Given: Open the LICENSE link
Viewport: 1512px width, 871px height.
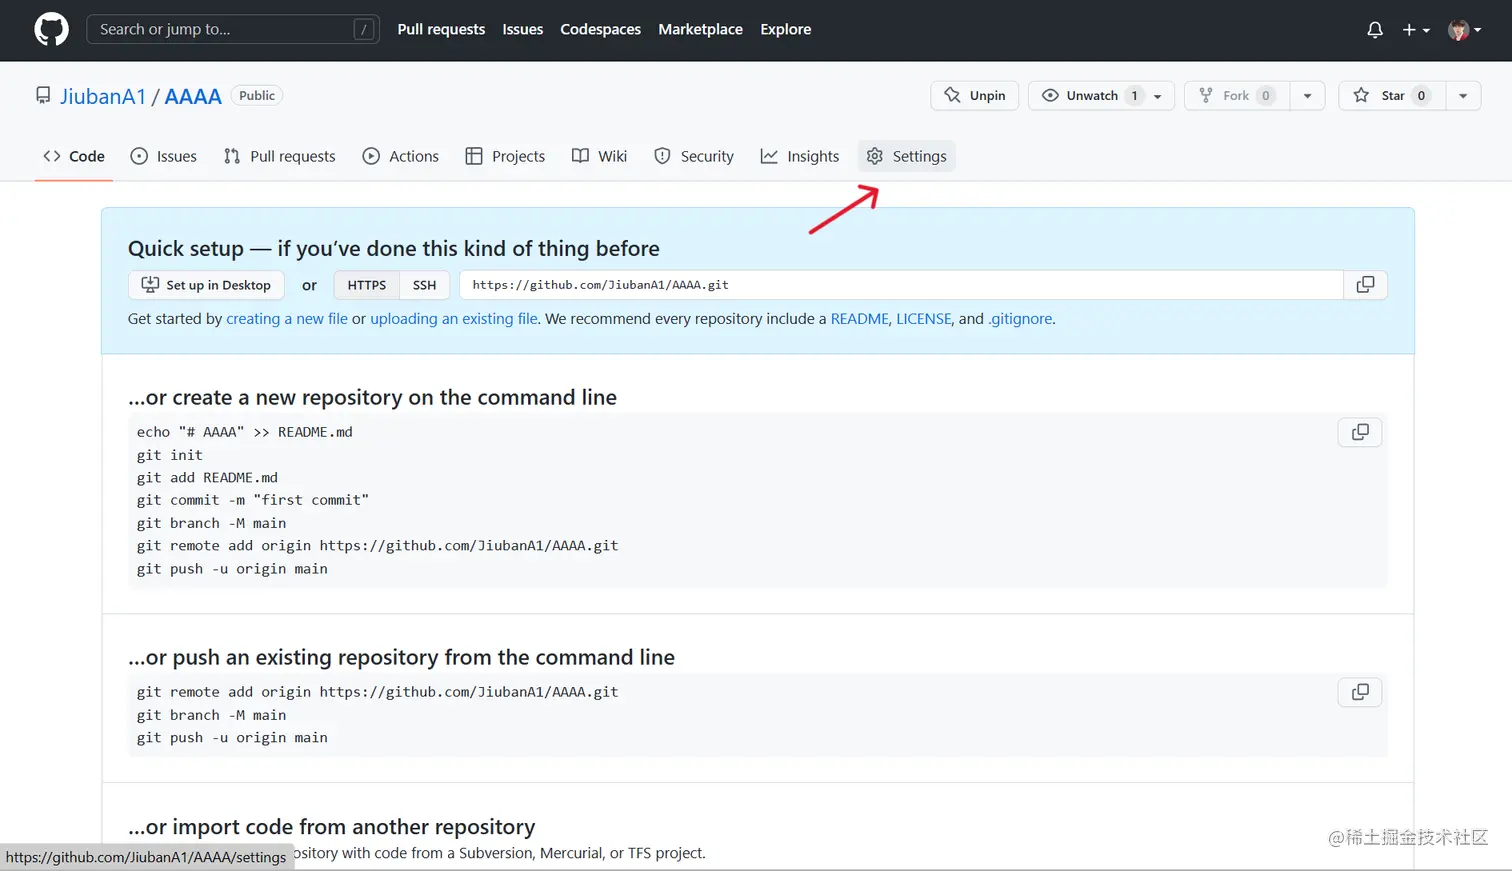Looking at the screenshot, I should pos(924,319).
